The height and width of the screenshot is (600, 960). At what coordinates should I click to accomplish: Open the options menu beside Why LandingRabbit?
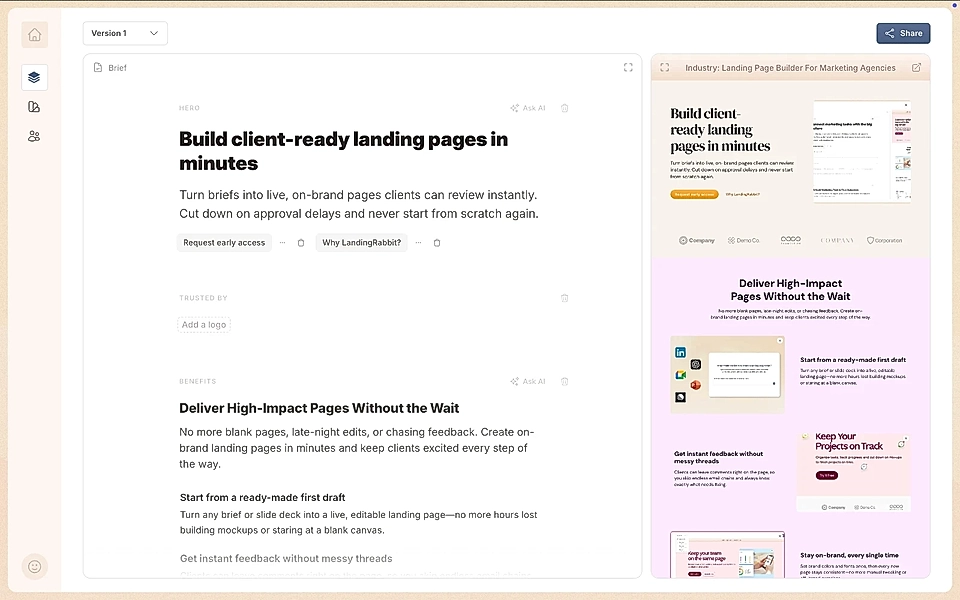click(419, 242)
